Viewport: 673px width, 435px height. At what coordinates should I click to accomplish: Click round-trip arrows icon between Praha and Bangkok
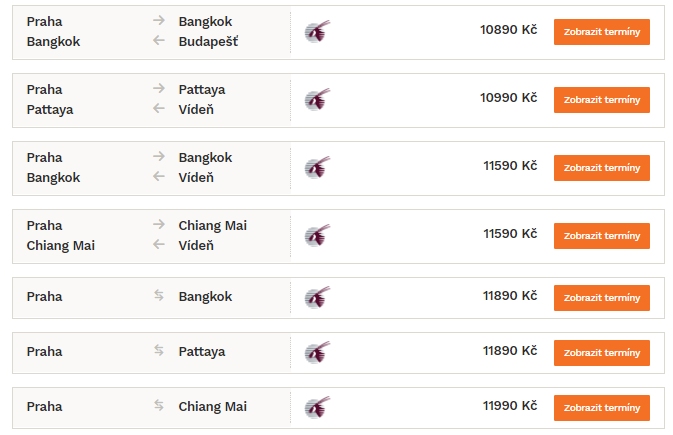[159, 295]
